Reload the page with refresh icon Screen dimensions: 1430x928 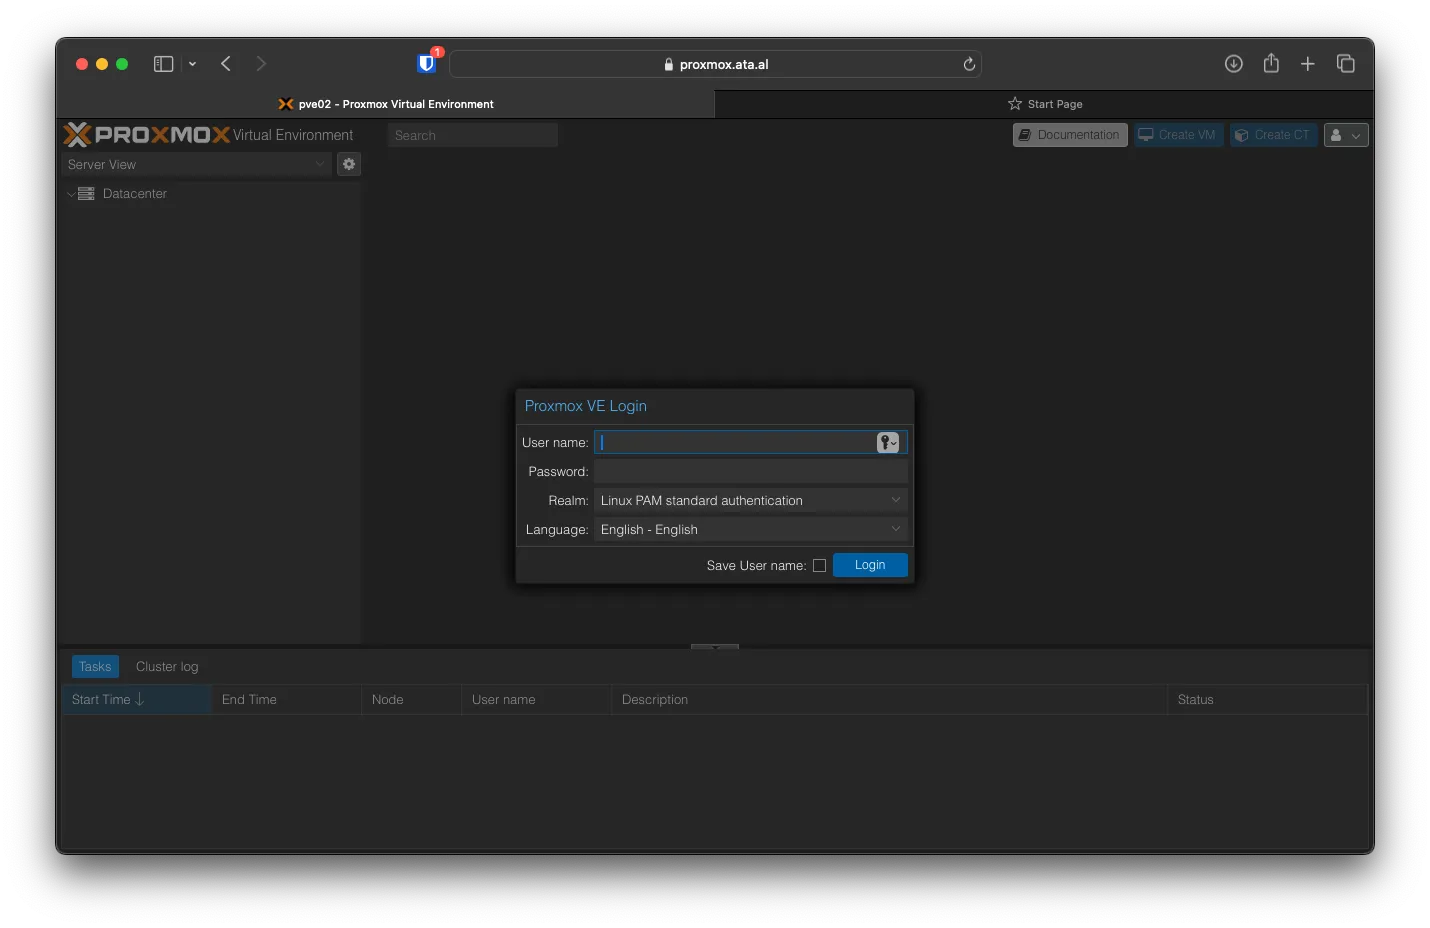[x=969, y=64]
